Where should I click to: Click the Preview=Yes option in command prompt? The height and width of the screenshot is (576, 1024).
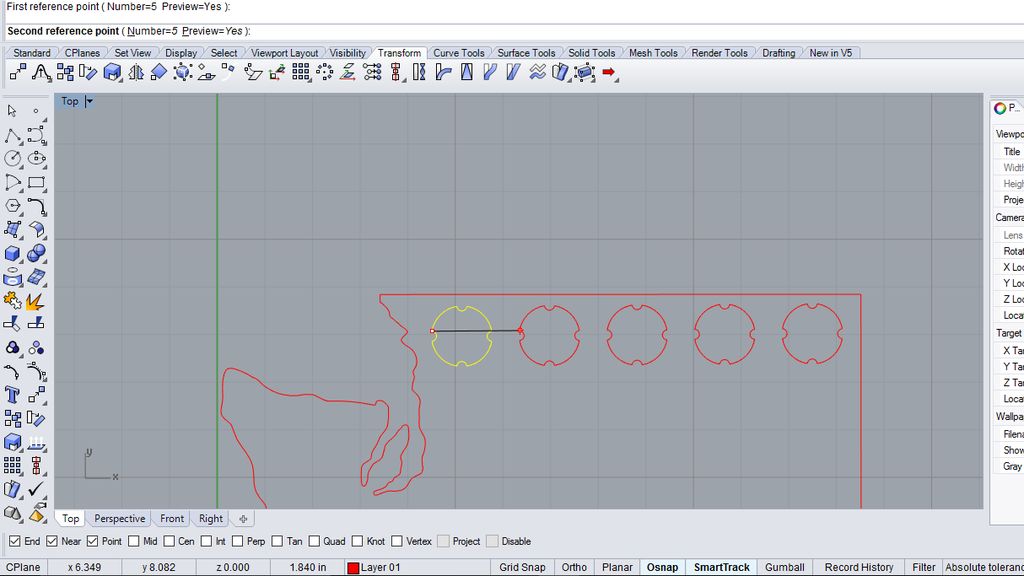(x=212, y=31)
